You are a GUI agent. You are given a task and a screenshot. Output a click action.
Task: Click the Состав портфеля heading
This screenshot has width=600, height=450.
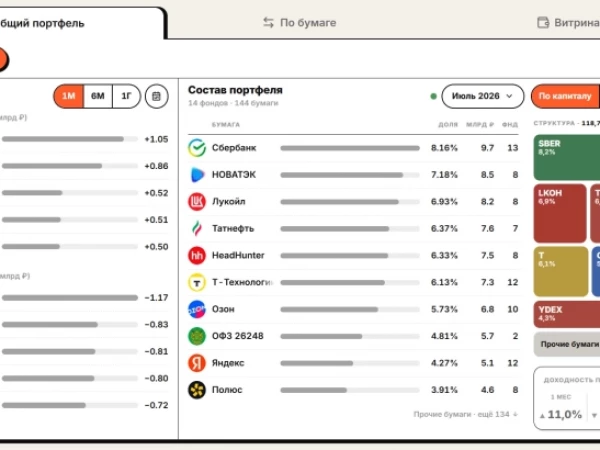click(235, 90)
